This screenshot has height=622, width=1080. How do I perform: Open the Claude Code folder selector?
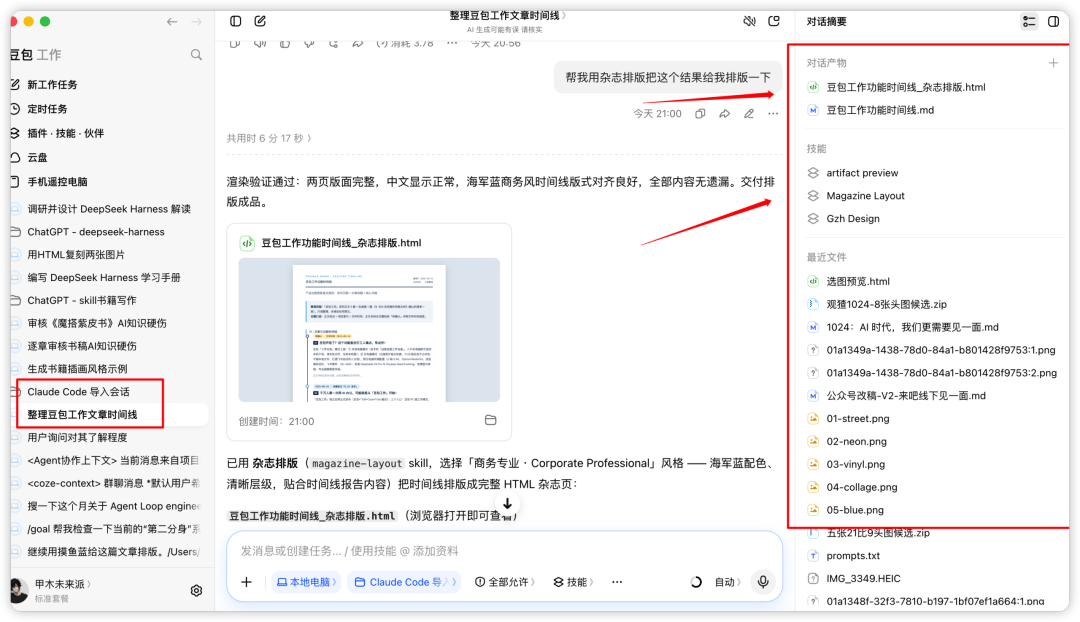pyautogui.click(x=404, y=582)
